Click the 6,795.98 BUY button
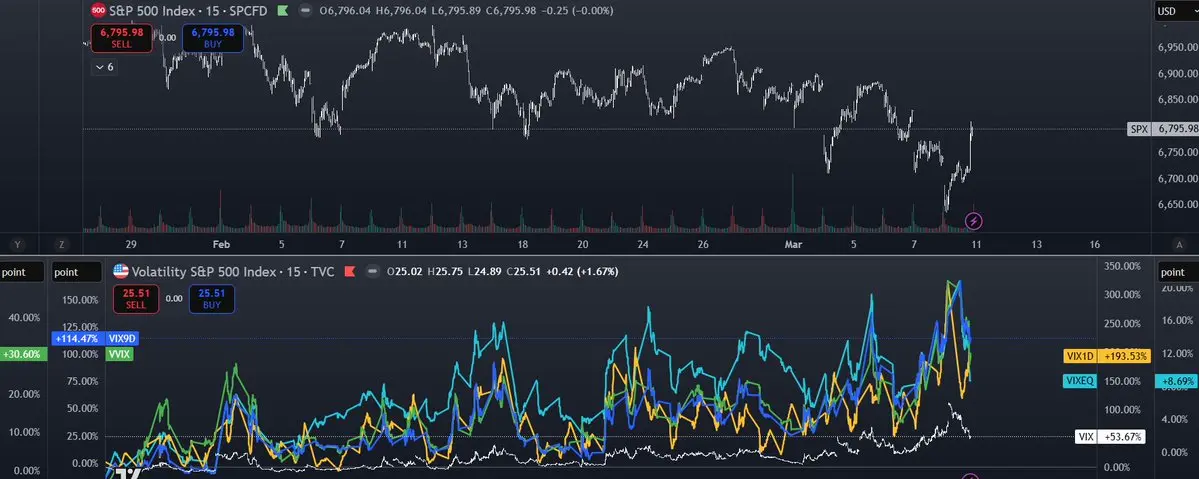This screenshot has width=1199, height=479. pos(213,38)
